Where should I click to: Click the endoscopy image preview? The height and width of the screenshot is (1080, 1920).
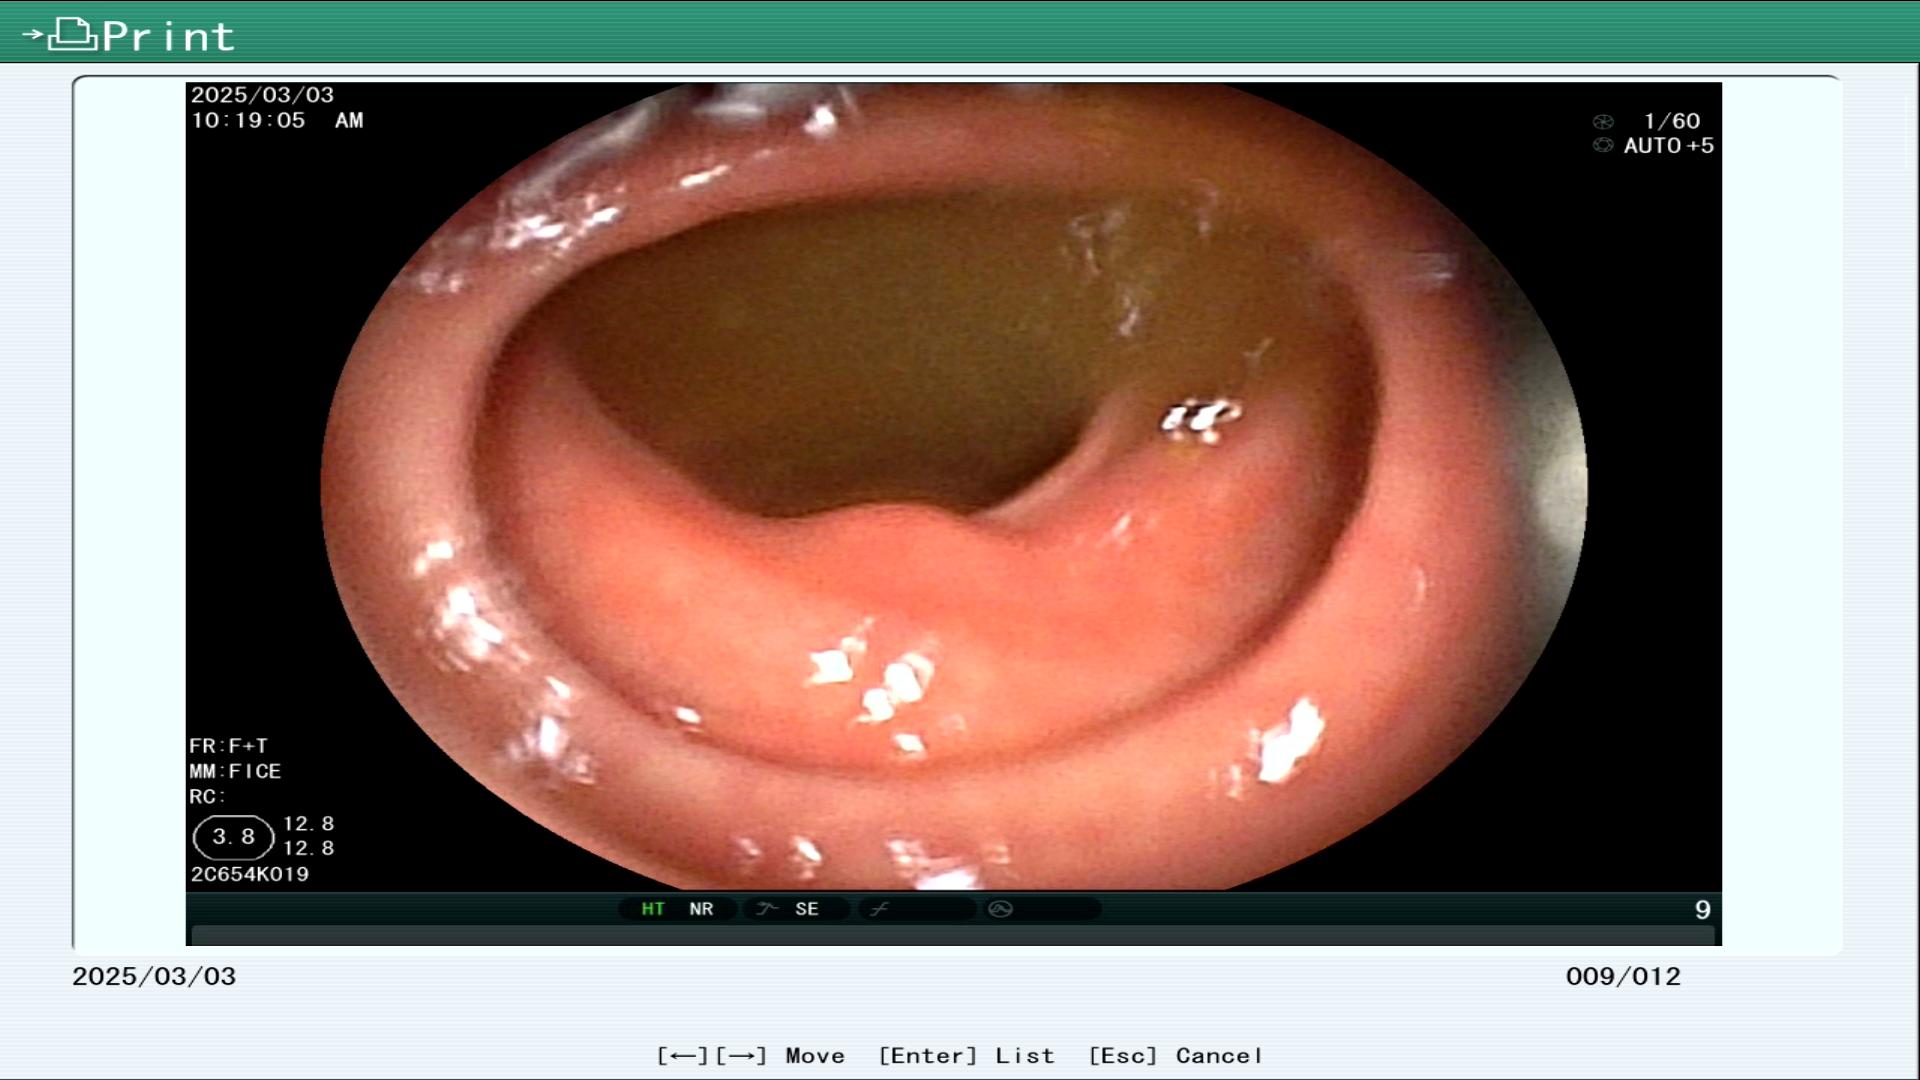[953, 486]
